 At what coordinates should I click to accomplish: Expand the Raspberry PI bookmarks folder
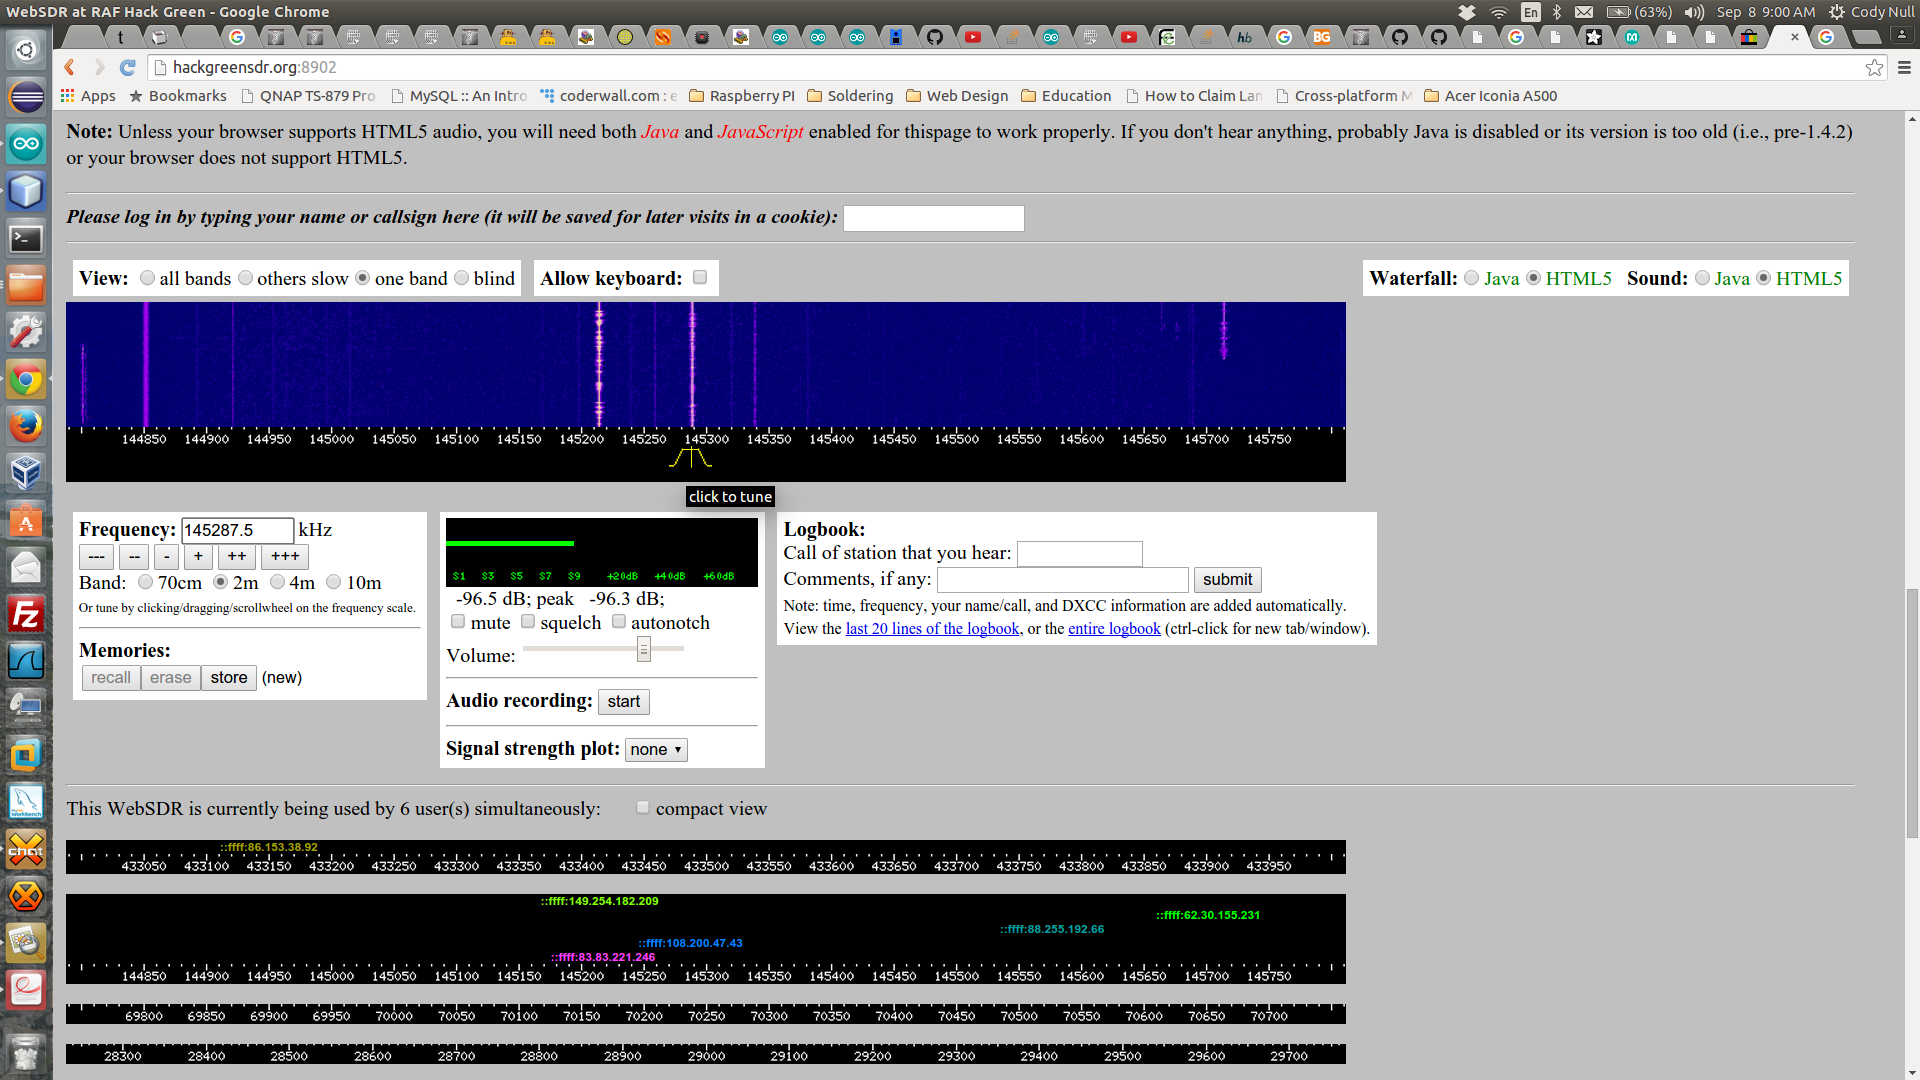[x=742, y=96]
